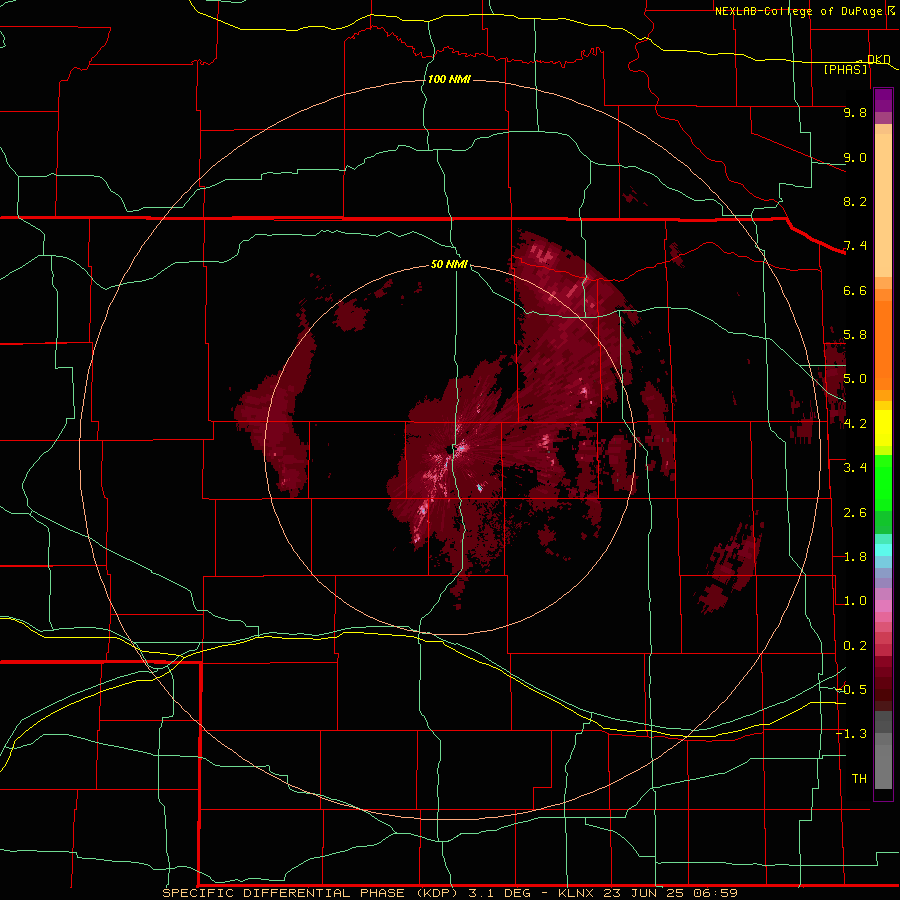The image size is (900, 900).
Task: Click the 3.4 value on the color scale
Action: pyautogui.click(x=855, y=468)
